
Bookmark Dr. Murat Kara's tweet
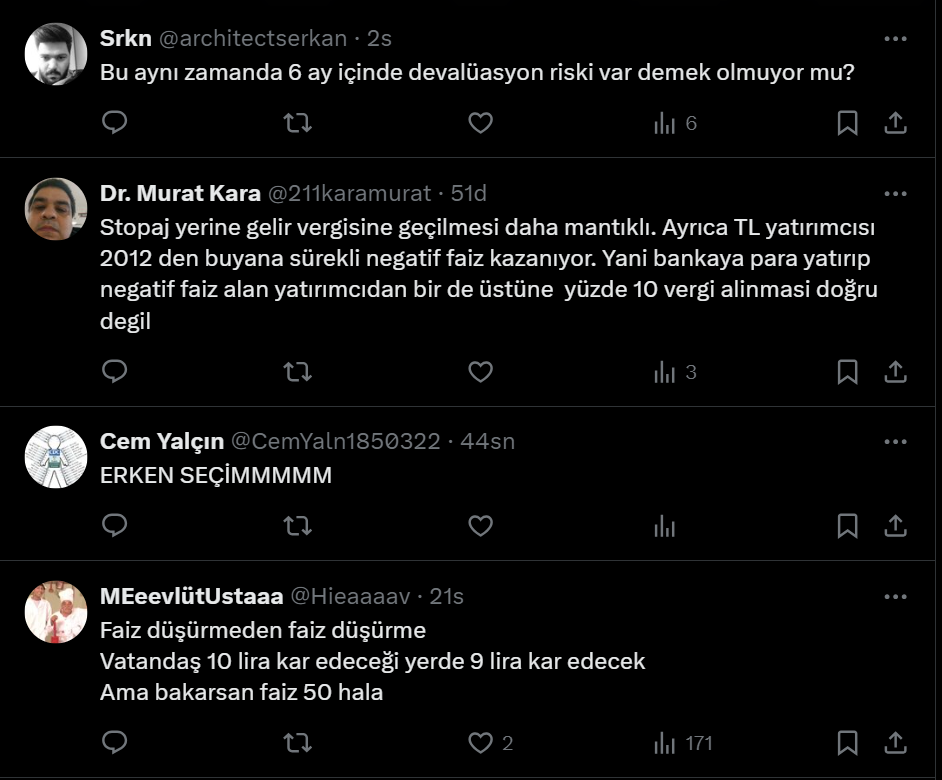click(847, 372)
